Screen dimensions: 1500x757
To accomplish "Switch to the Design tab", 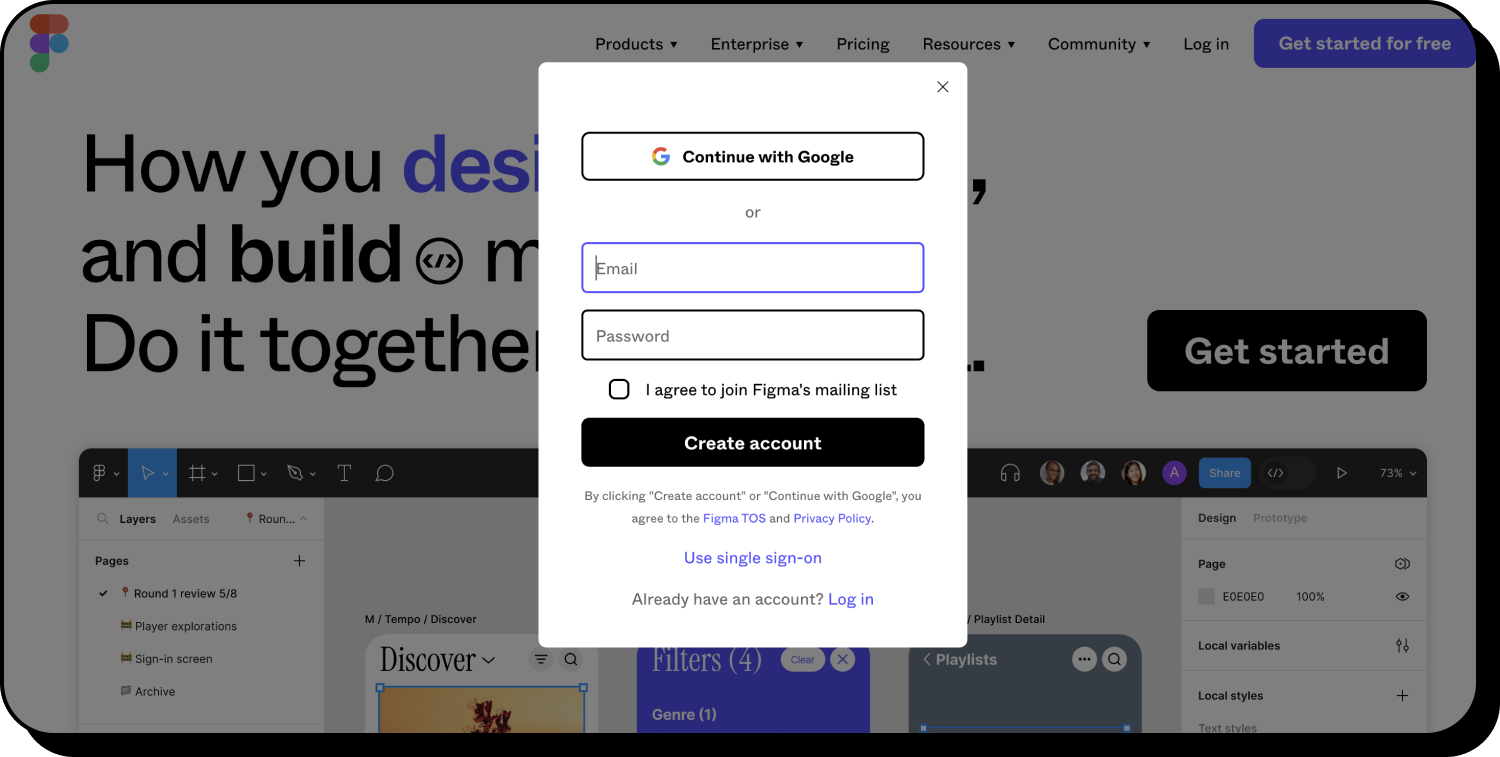I will pyautogui.click(x=1217, y=518).
